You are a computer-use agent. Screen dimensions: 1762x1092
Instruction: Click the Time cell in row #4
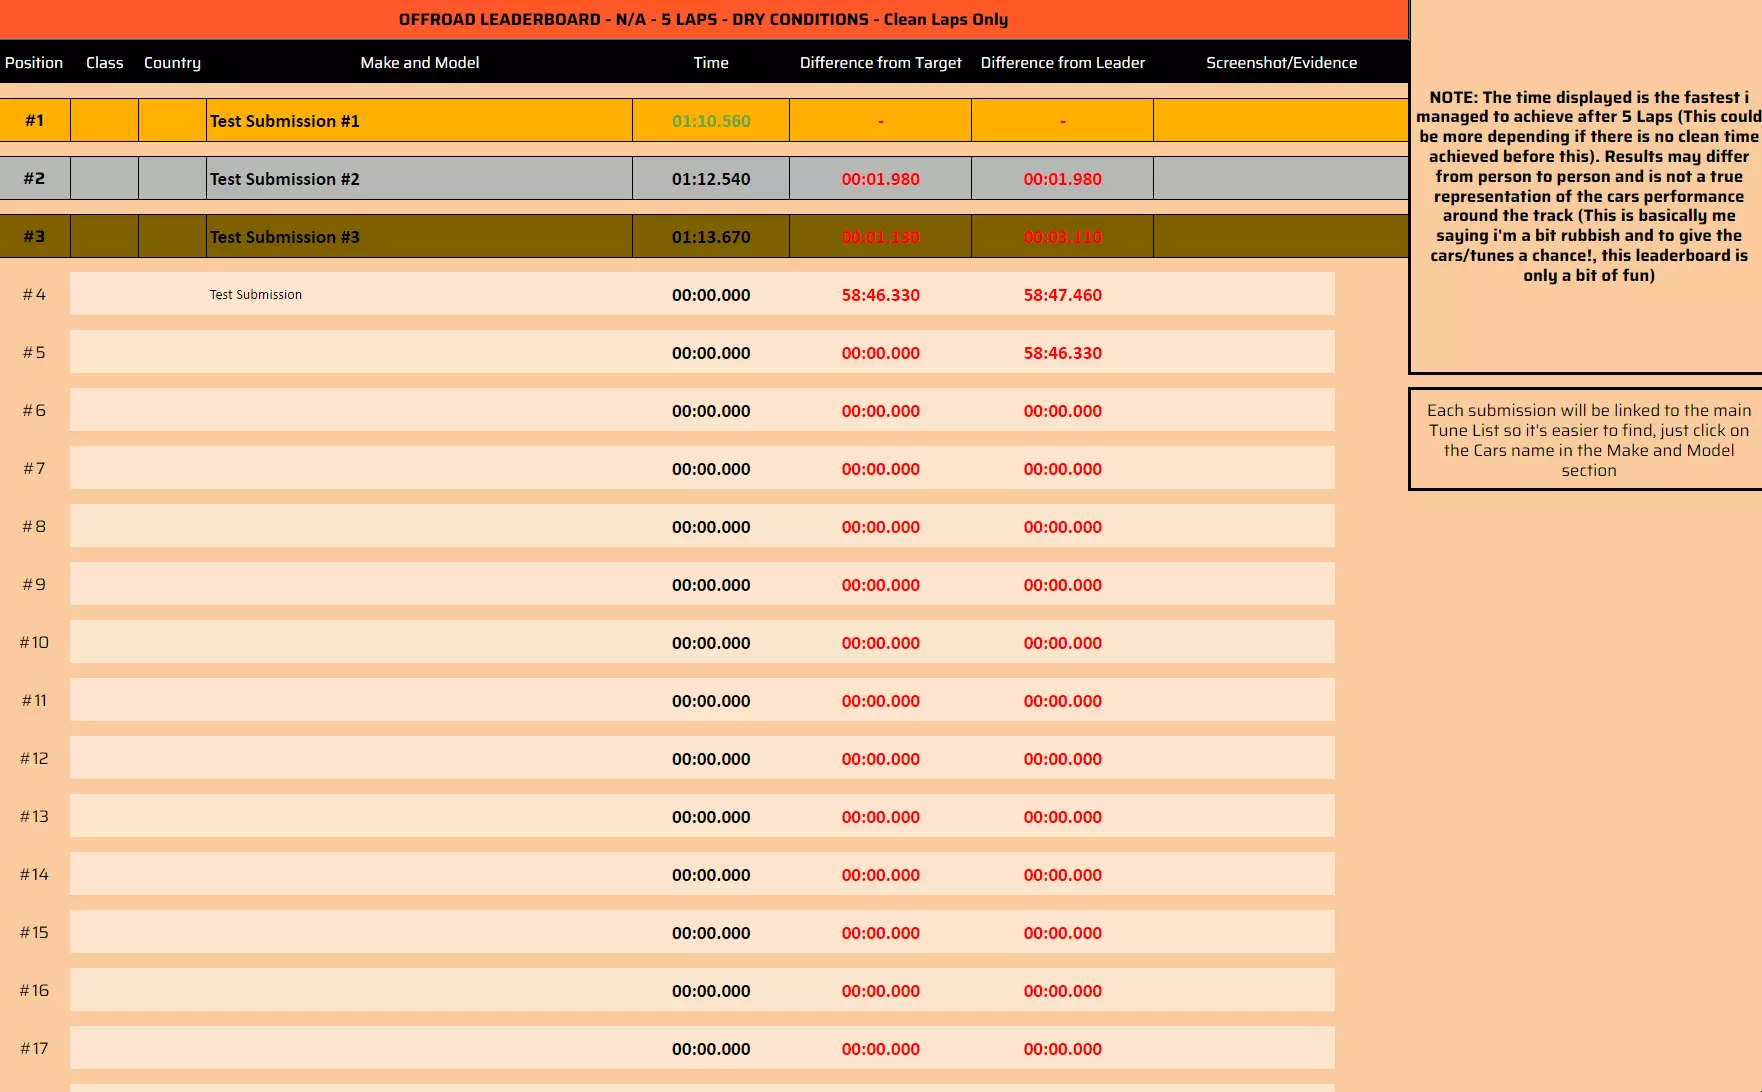711,295
